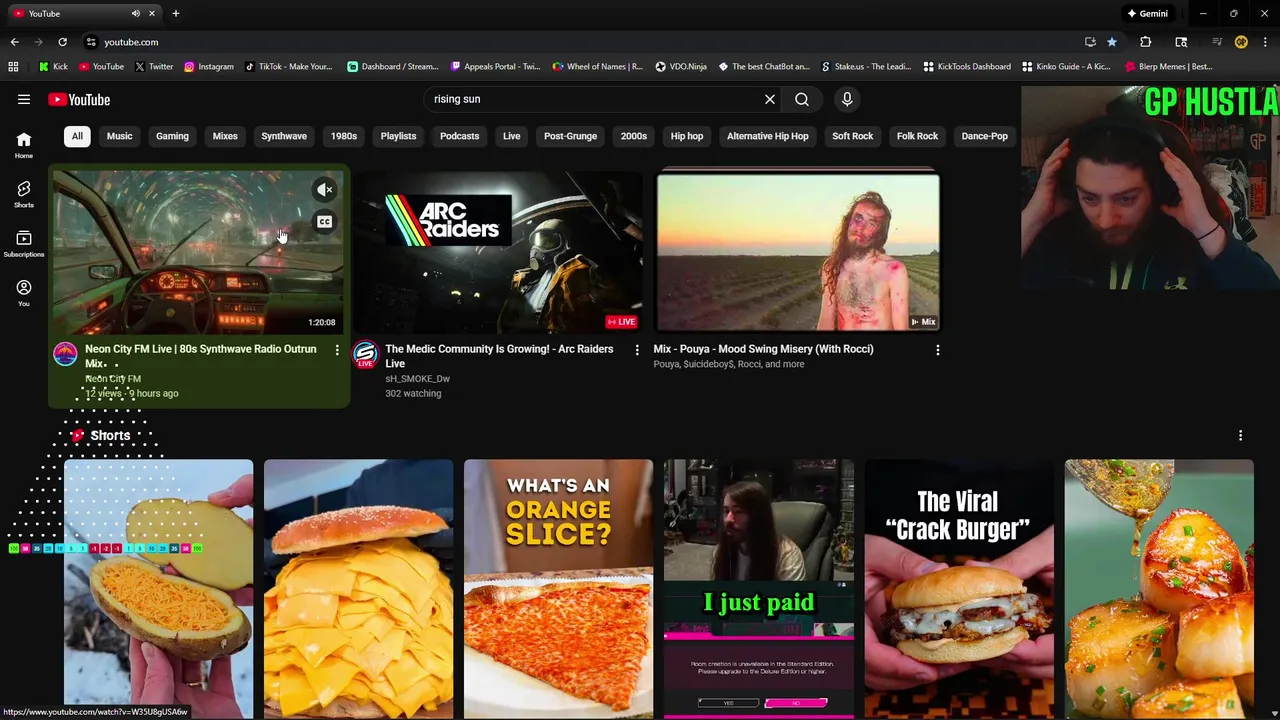Select the Synthwave filter chip
This screenshot has width=1280, height=720.
pos(284,136)
